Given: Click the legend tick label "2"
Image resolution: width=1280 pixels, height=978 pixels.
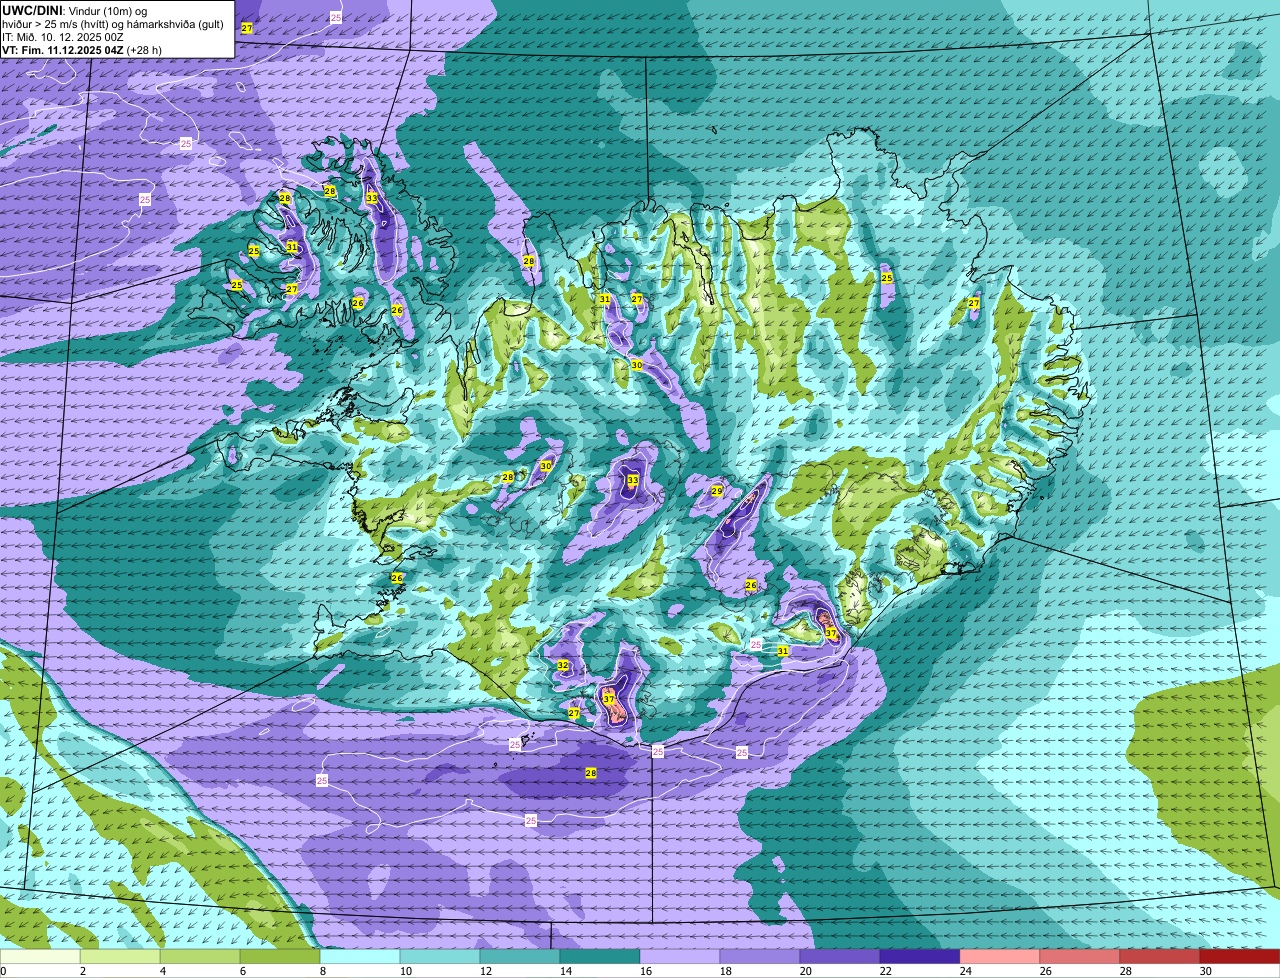Looking at the screenshot, I should tap(82, 971).
